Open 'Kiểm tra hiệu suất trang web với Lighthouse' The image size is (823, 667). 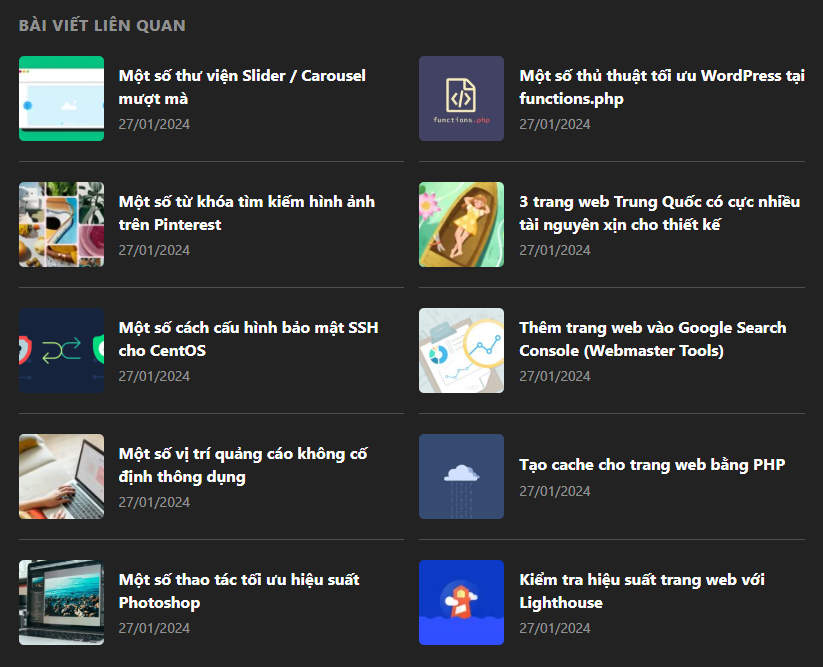(x=642, y=591)
